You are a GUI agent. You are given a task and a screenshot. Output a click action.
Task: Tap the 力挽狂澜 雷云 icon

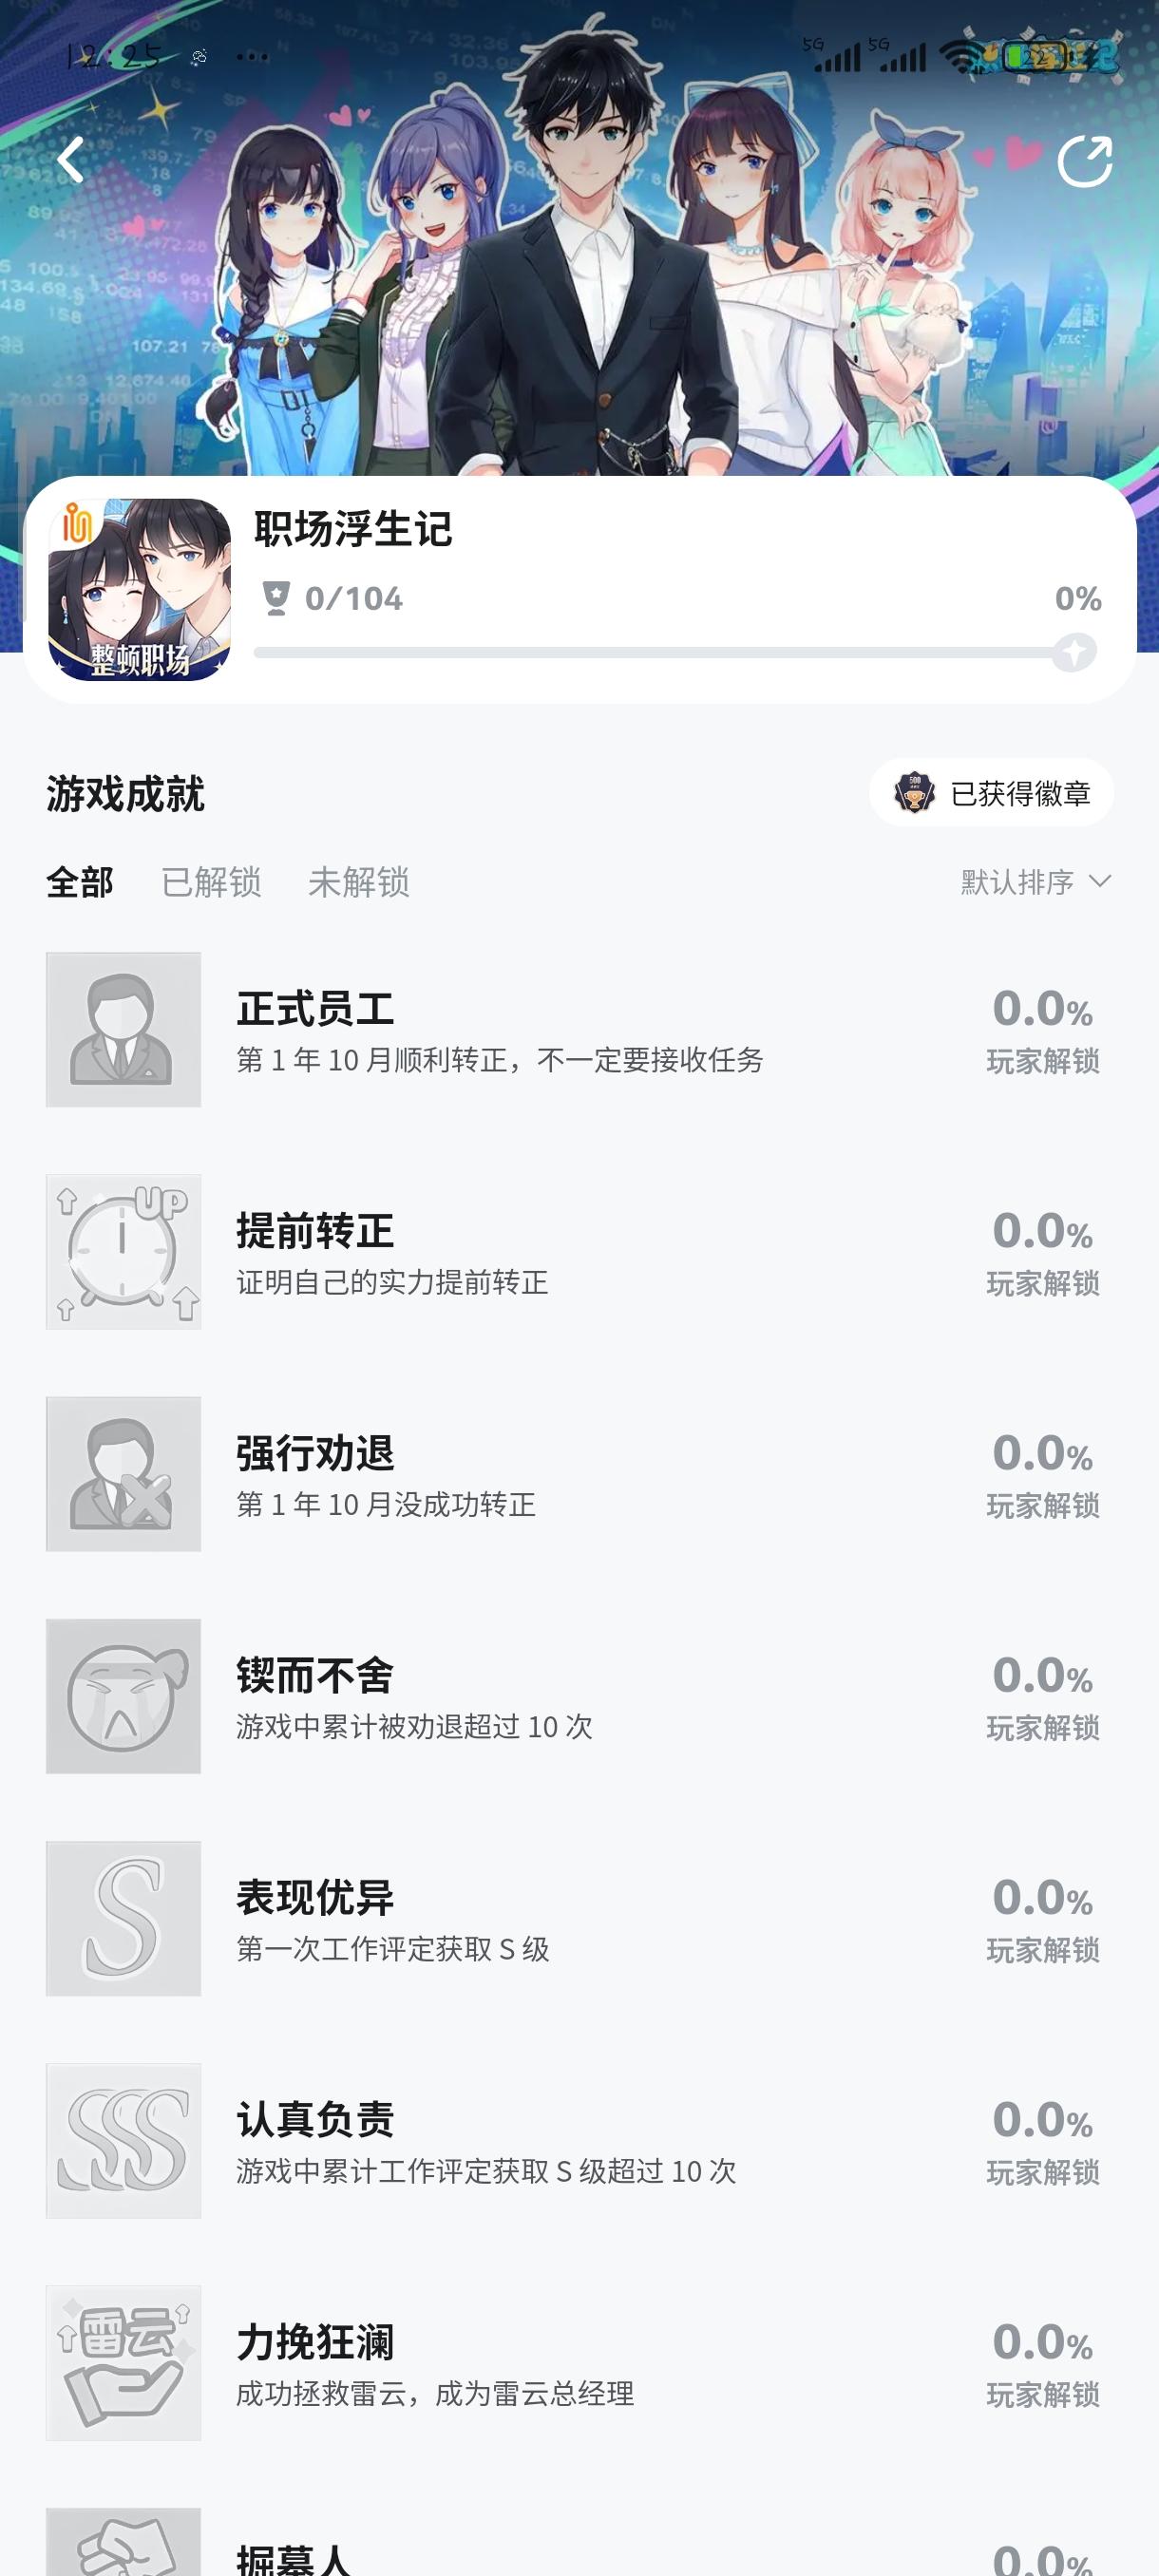click(x=123, y=2362)
